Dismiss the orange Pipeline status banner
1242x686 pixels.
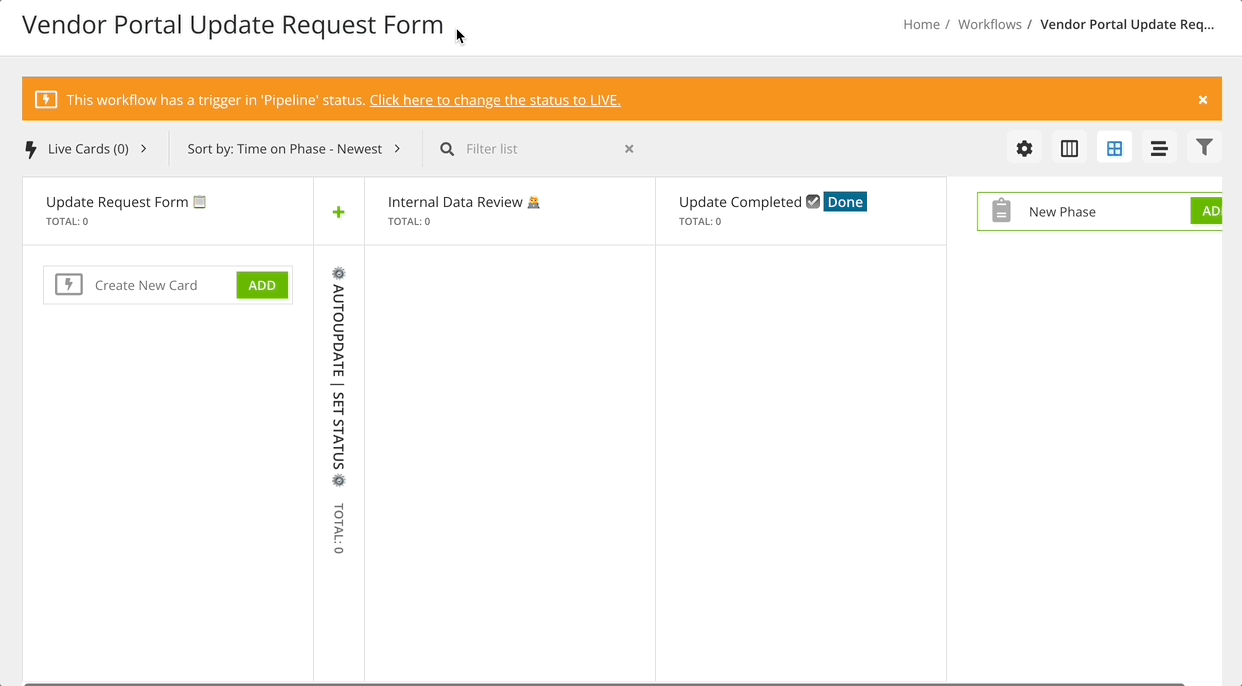coord(1203,99)
